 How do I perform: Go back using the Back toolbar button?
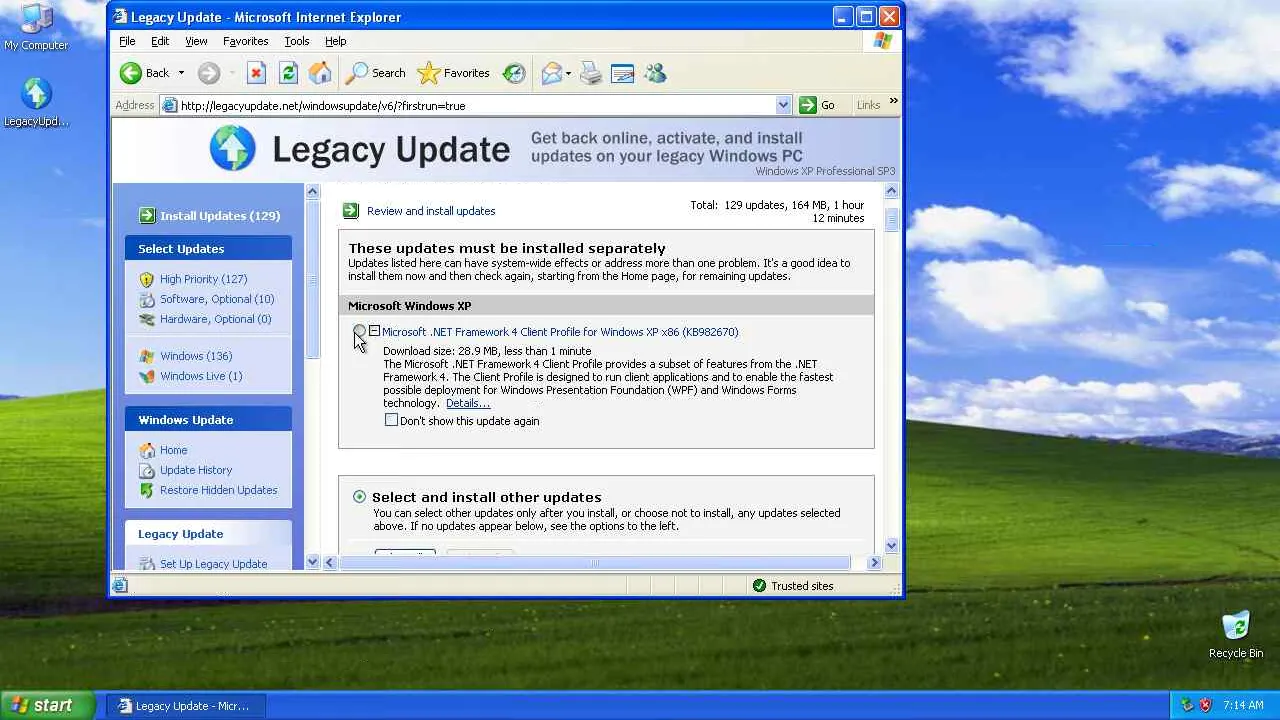coord(145,73)
